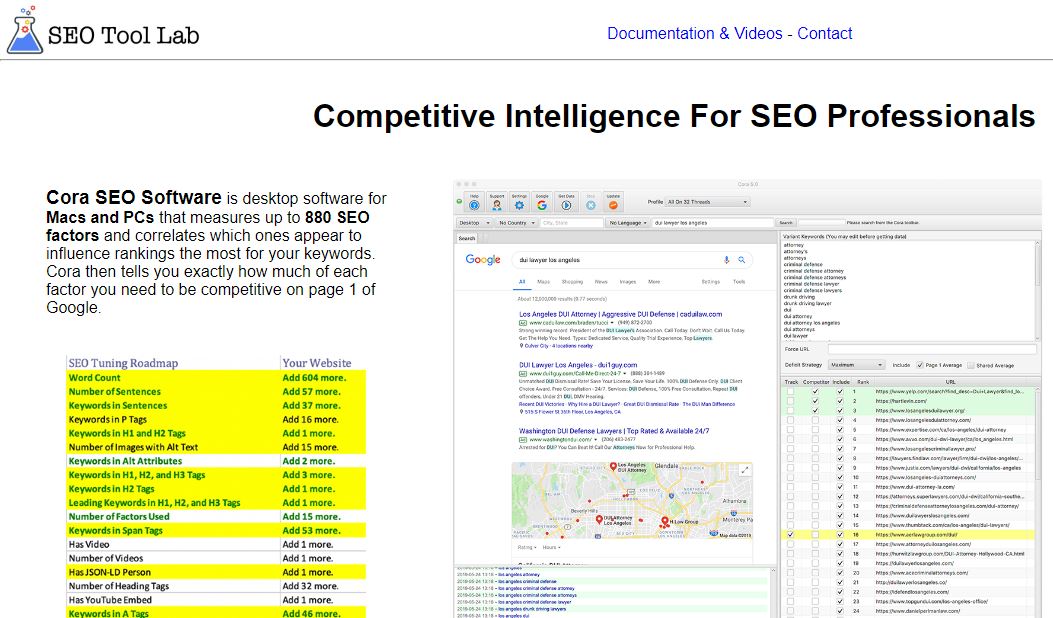Follow the Contact link in header

[x=825, y=33]
